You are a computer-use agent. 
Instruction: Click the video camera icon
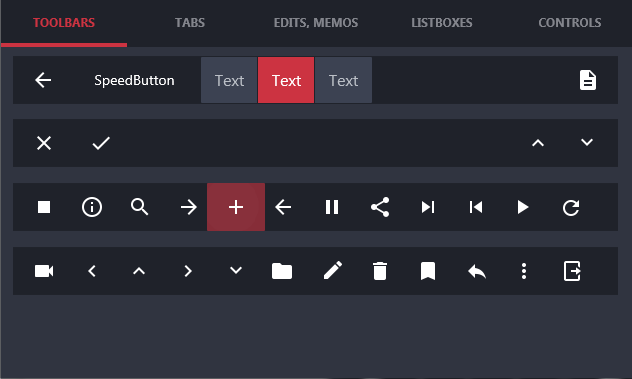[44, 271]
